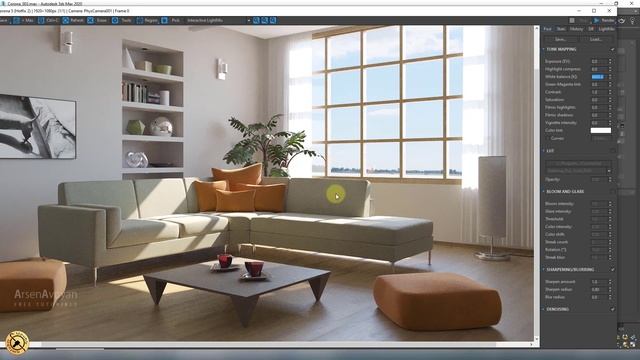Screen dimensions: 640x360
Task: Click the Save toolbar button in VFB
Action: [4, 20]
